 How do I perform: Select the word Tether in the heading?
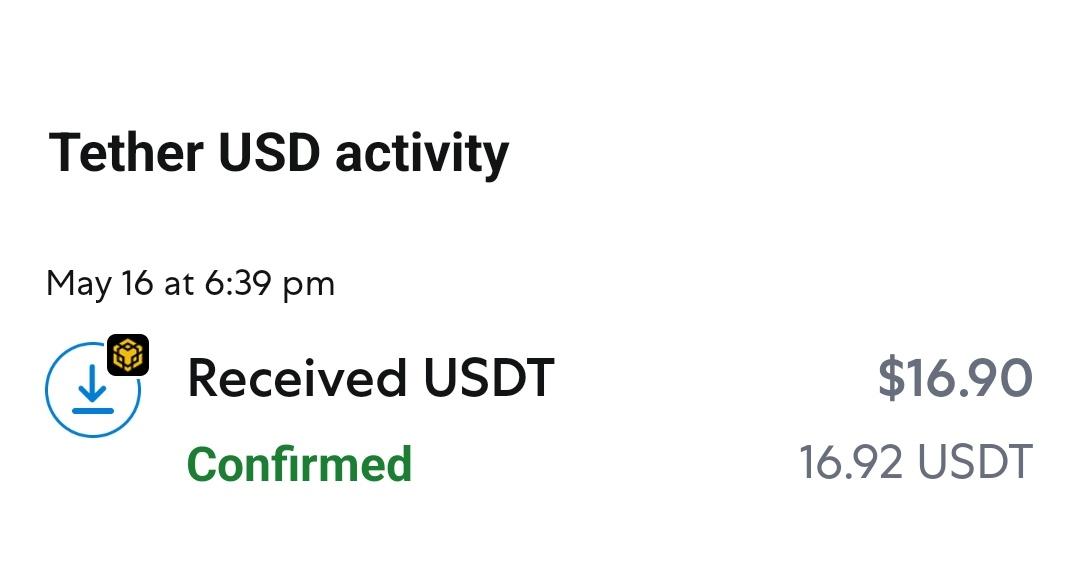pyautogui.click(x=126, y=152)
